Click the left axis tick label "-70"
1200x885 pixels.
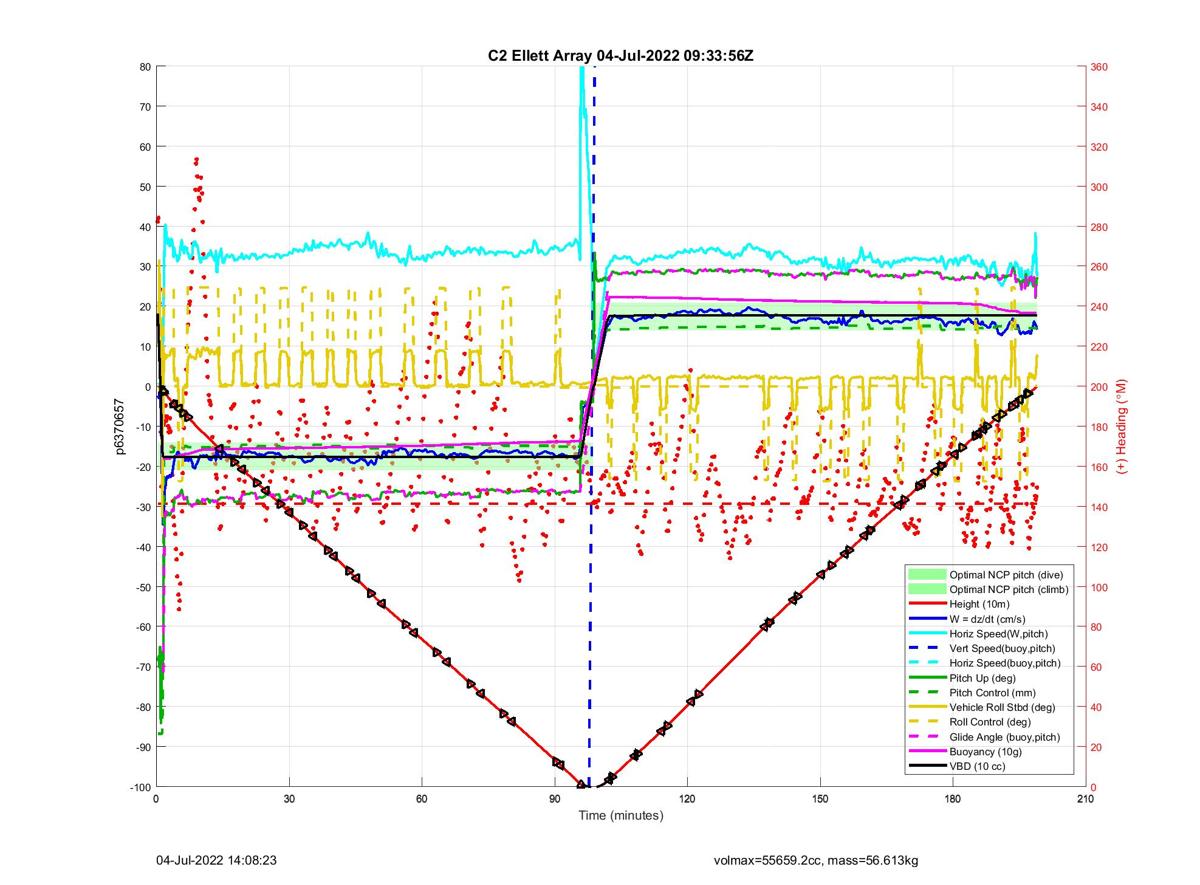tap(141, 667)
